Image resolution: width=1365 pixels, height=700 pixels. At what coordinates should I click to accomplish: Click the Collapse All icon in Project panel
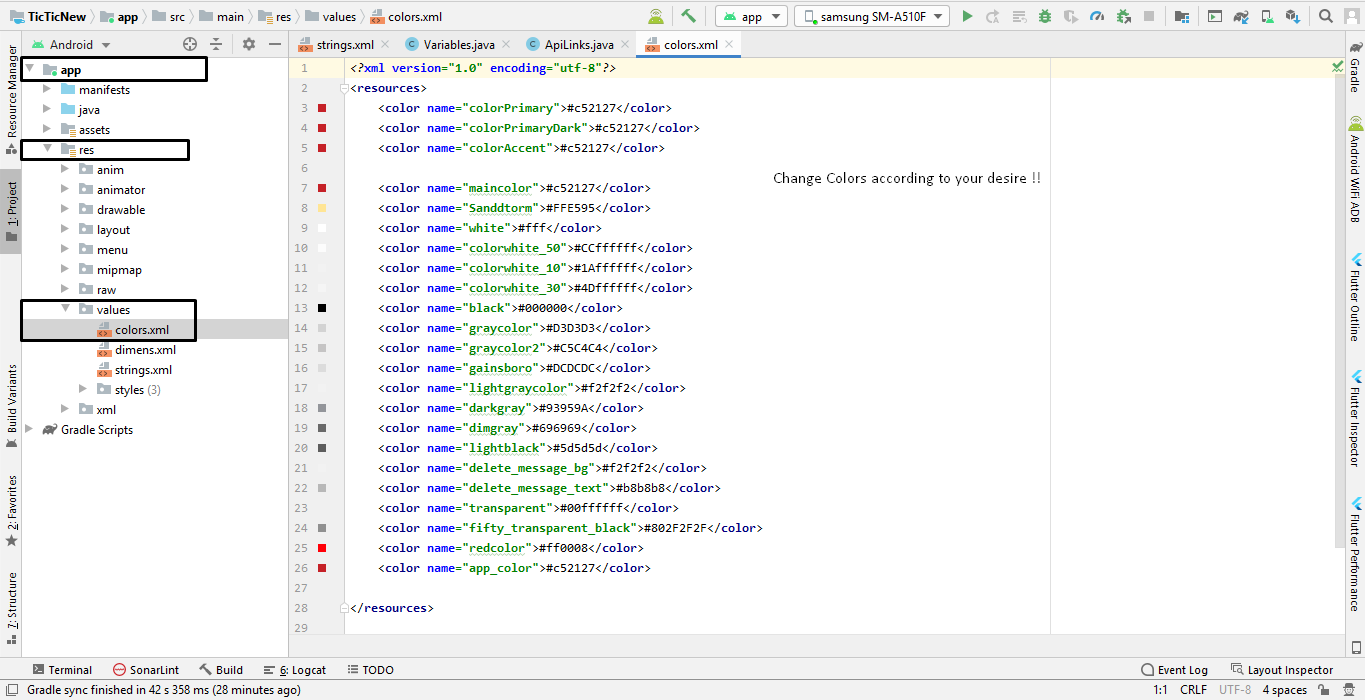216,44
